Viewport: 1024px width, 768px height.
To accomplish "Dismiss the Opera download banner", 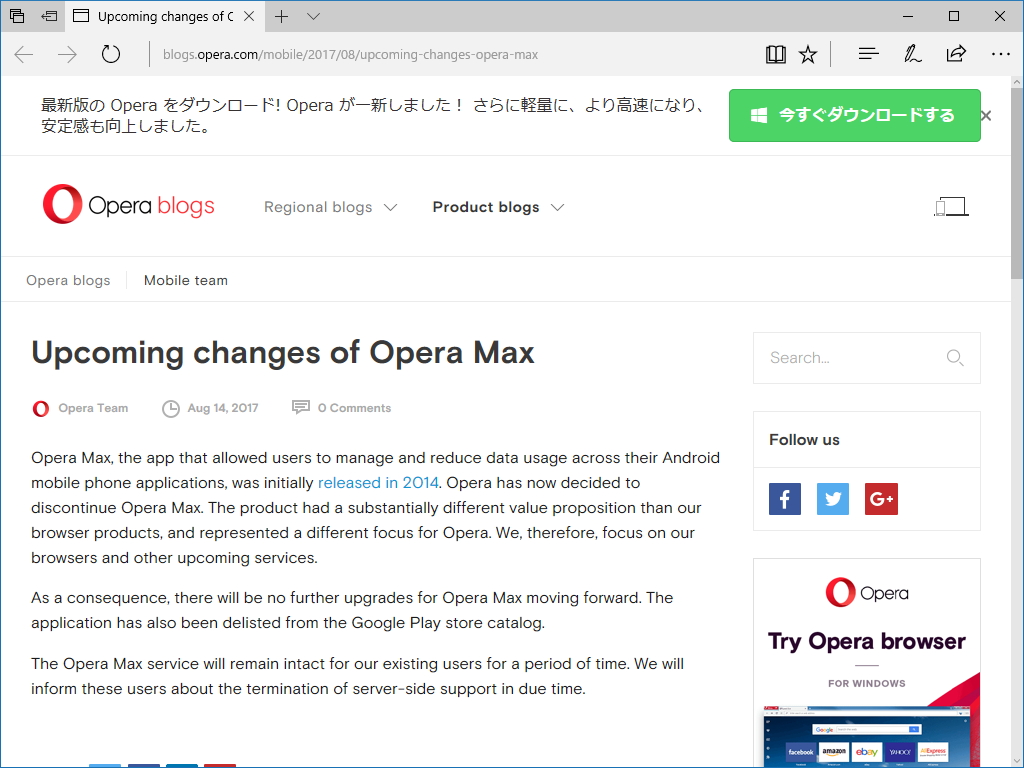I will 986,116.
